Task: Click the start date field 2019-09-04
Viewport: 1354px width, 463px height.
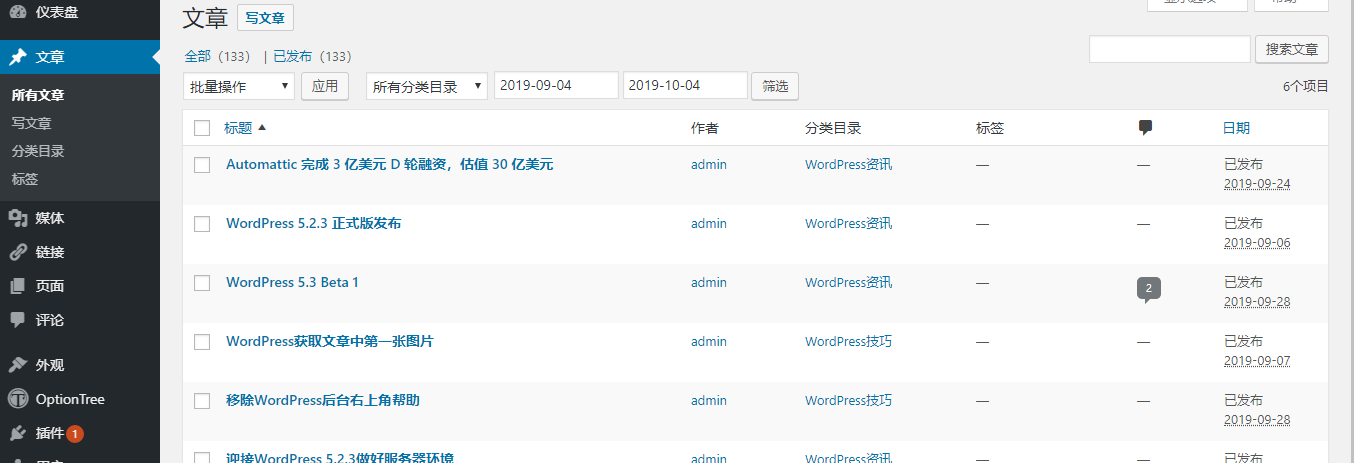Action: point(556,86)
